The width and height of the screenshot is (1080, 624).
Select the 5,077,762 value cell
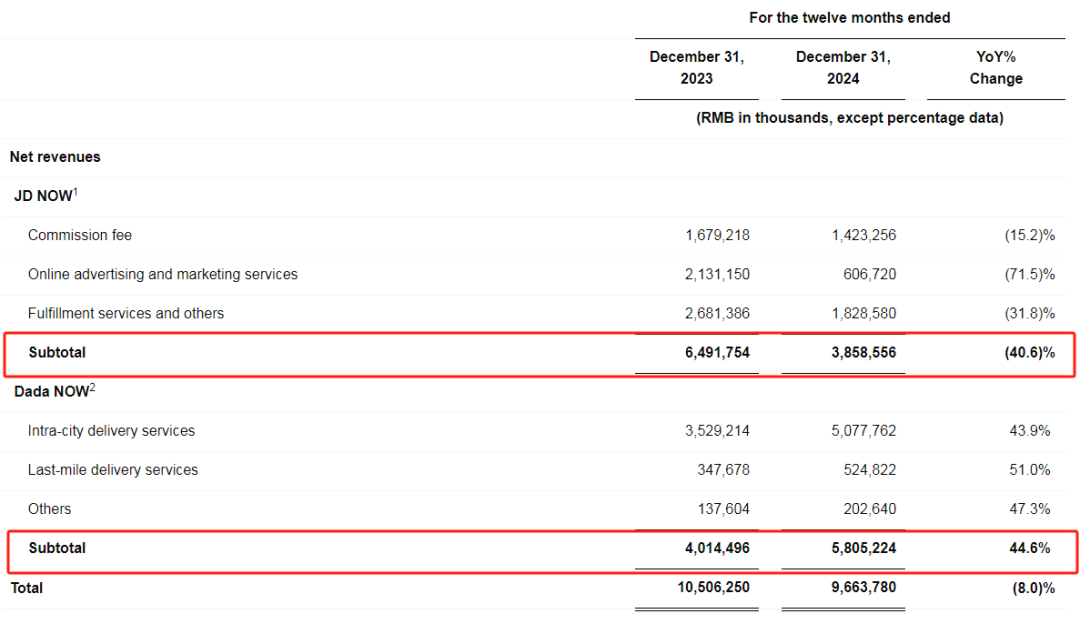864,430
